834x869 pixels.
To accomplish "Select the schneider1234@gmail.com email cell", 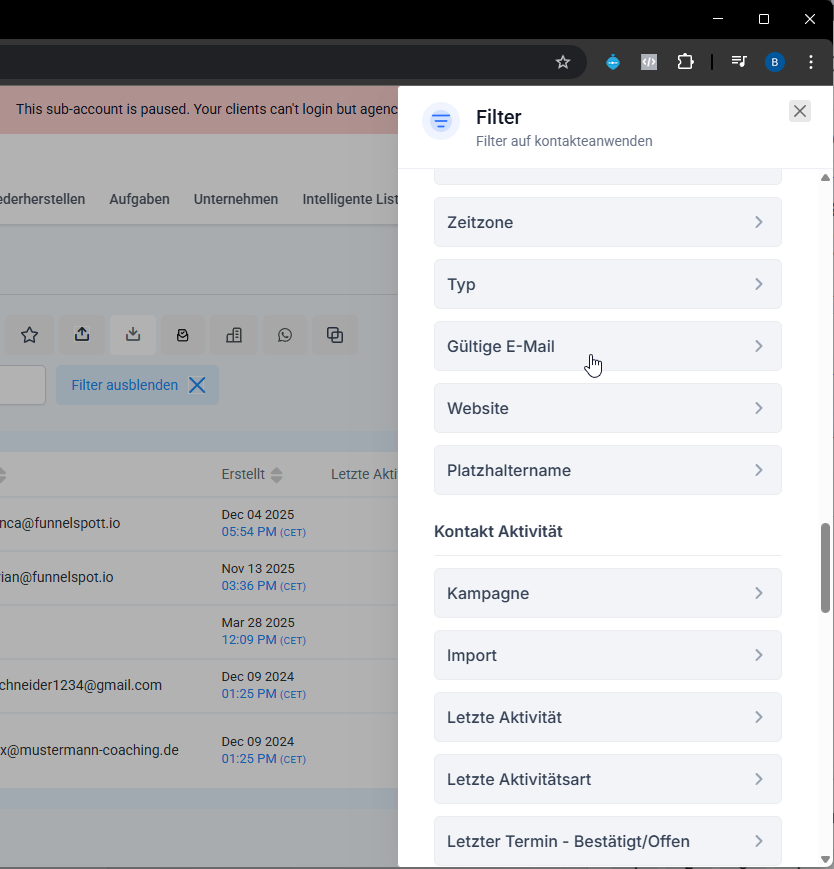I will tap(81, 685).
